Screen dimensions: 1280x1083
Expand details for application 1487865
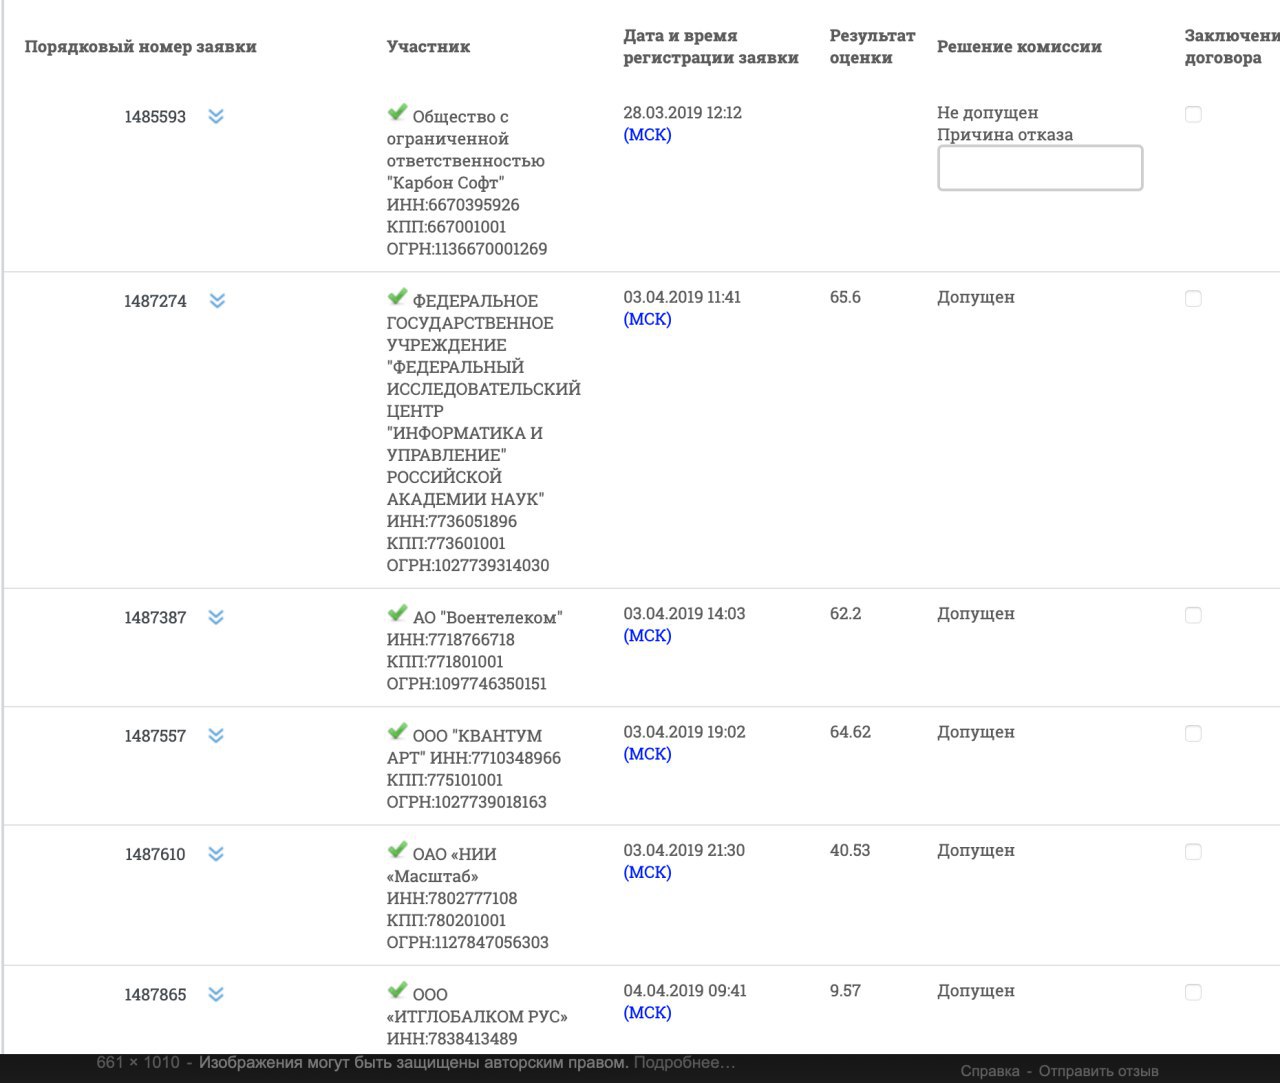pos(216,994)
